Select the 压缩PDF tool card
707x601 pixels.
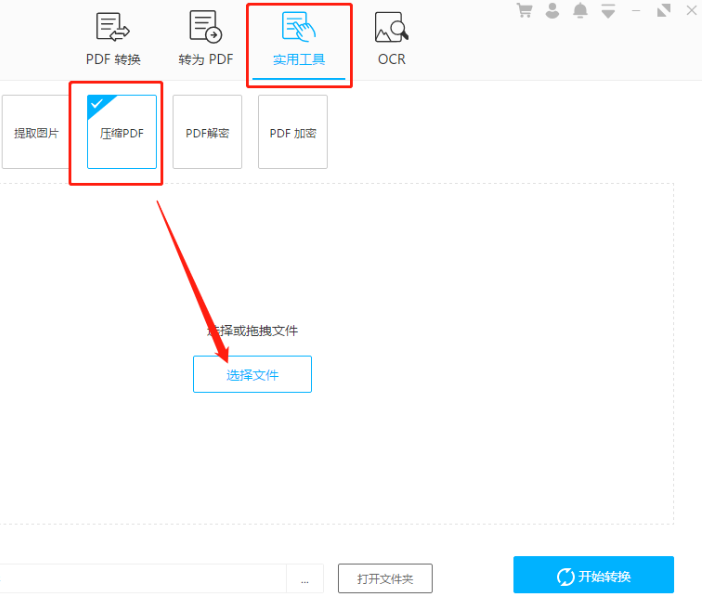click(x=122, y=132)
